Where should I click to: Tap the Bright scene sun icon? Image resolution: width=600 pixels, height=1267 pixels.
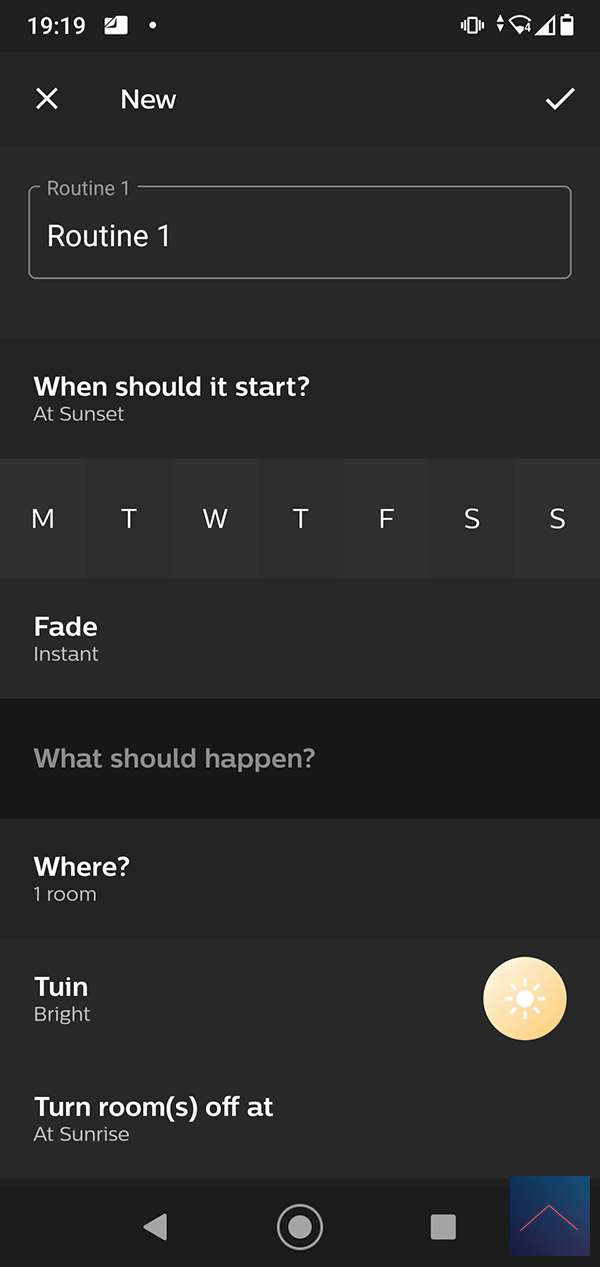coord(525,999)
